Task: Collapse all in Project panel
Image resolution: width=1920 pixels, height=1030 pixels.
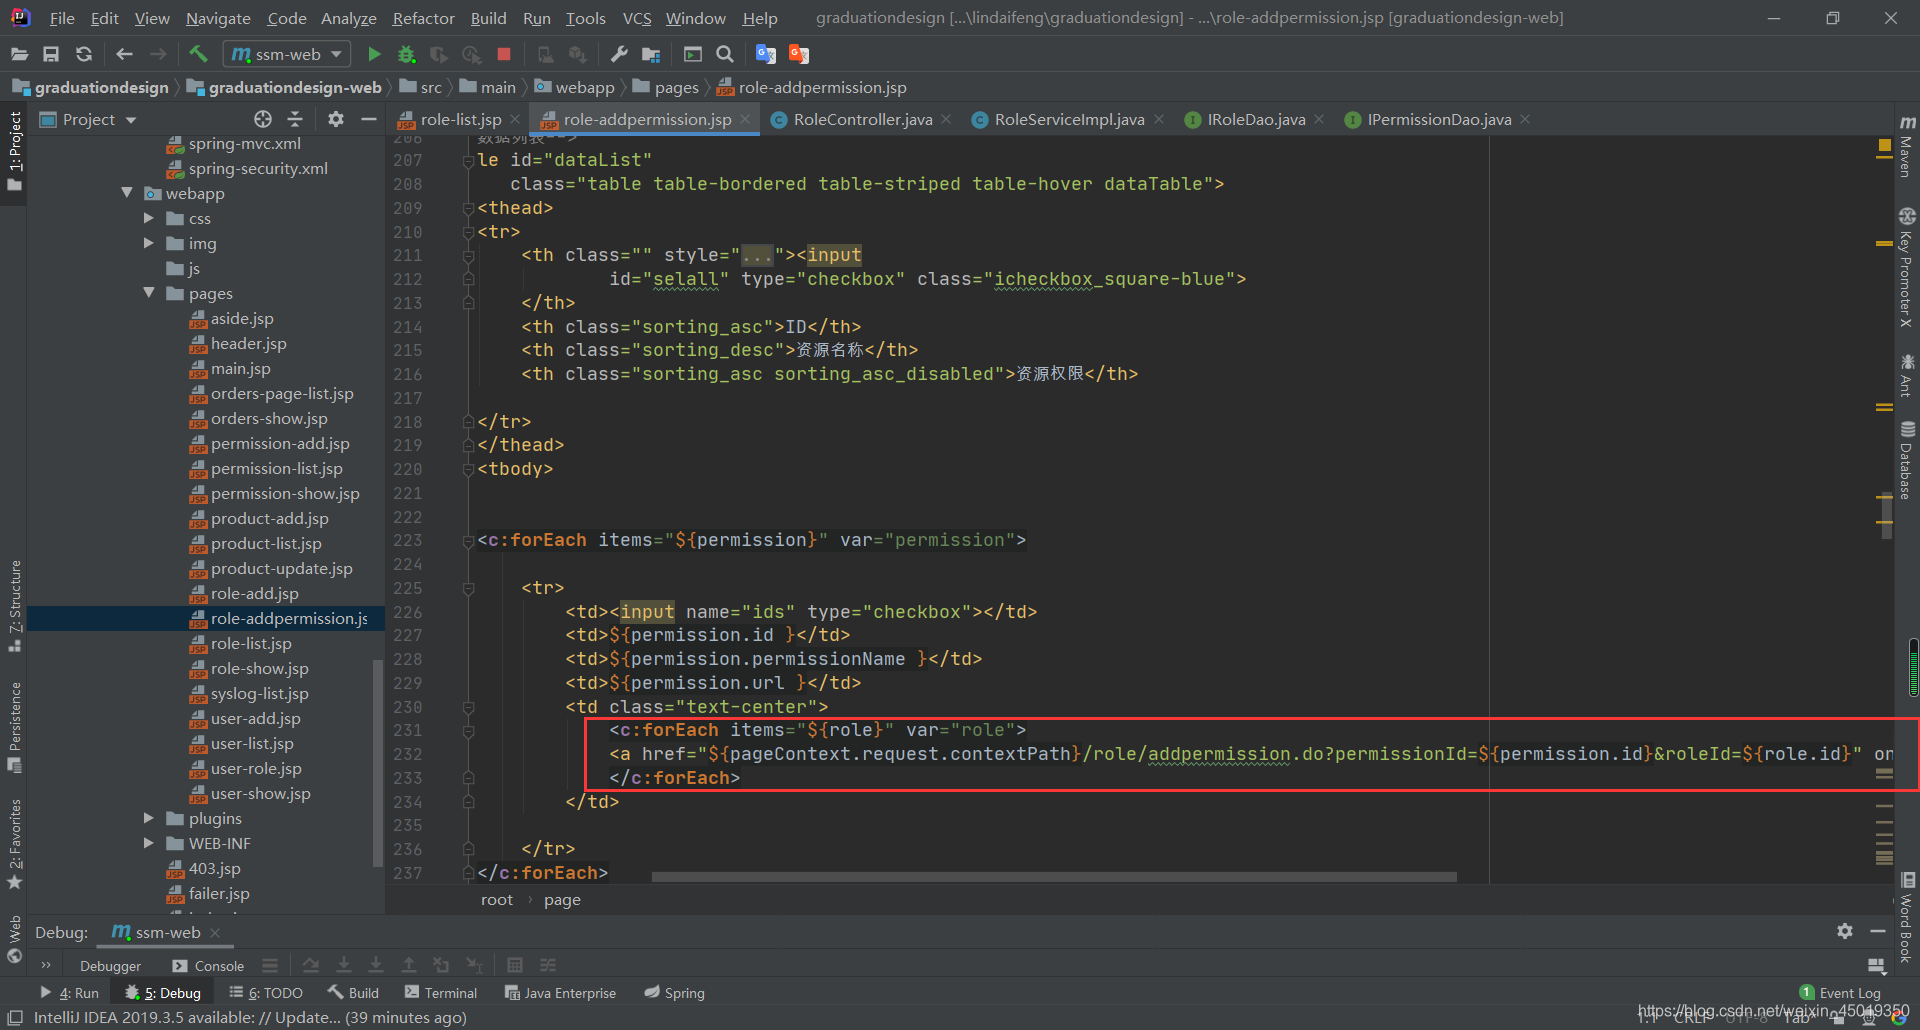Action: point(295,119)
